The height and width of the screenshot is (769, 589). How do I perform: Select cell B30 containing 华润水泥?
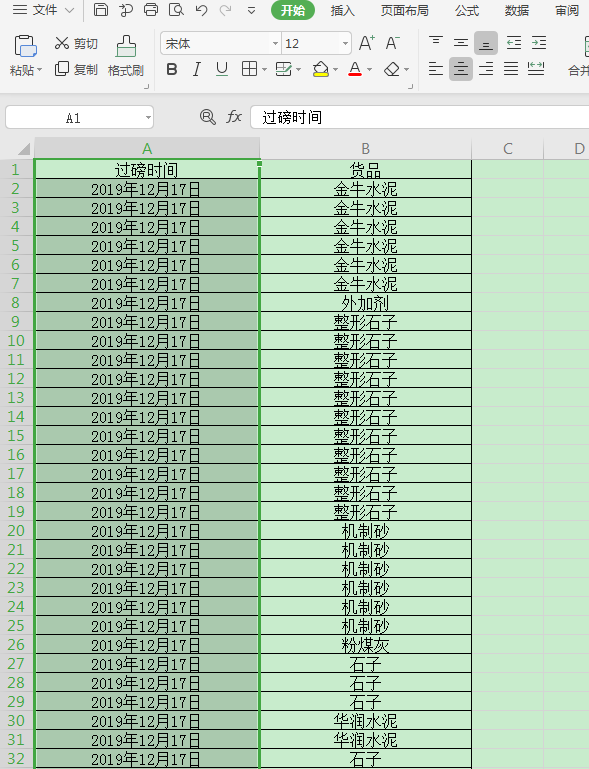coord(365,721)
